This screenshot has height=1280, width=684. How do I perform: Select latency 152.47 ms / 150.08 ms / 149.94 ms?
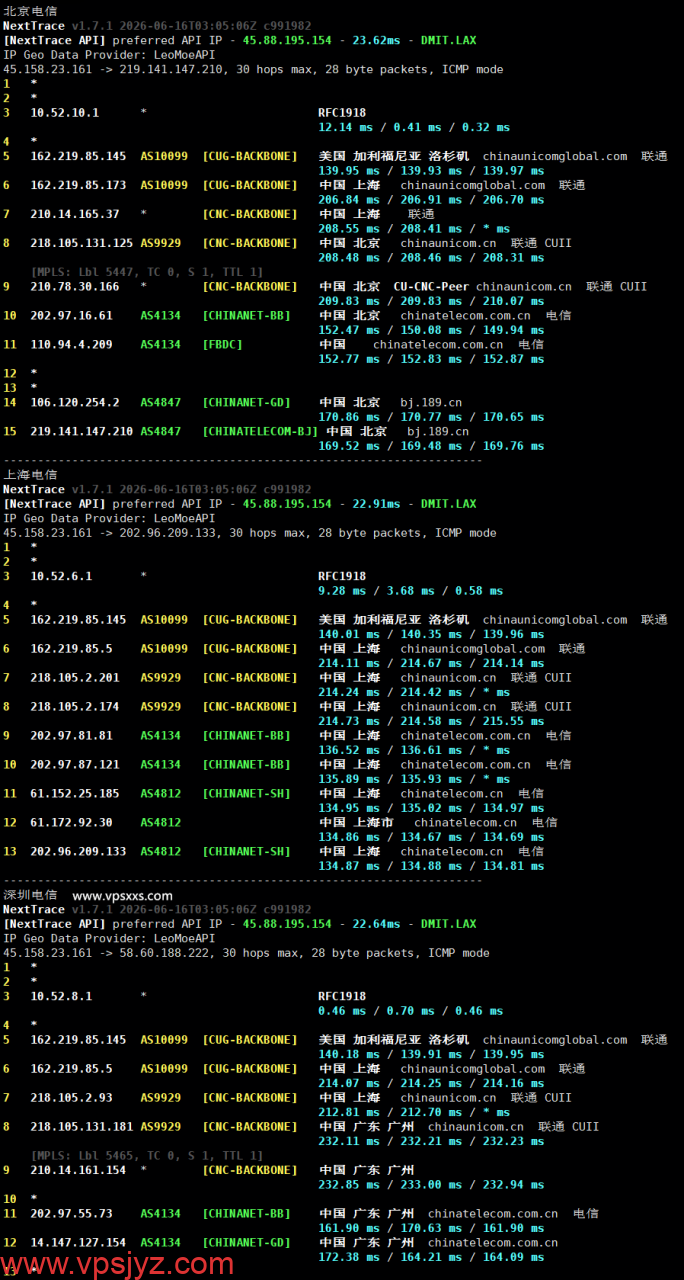coord(431,330)
